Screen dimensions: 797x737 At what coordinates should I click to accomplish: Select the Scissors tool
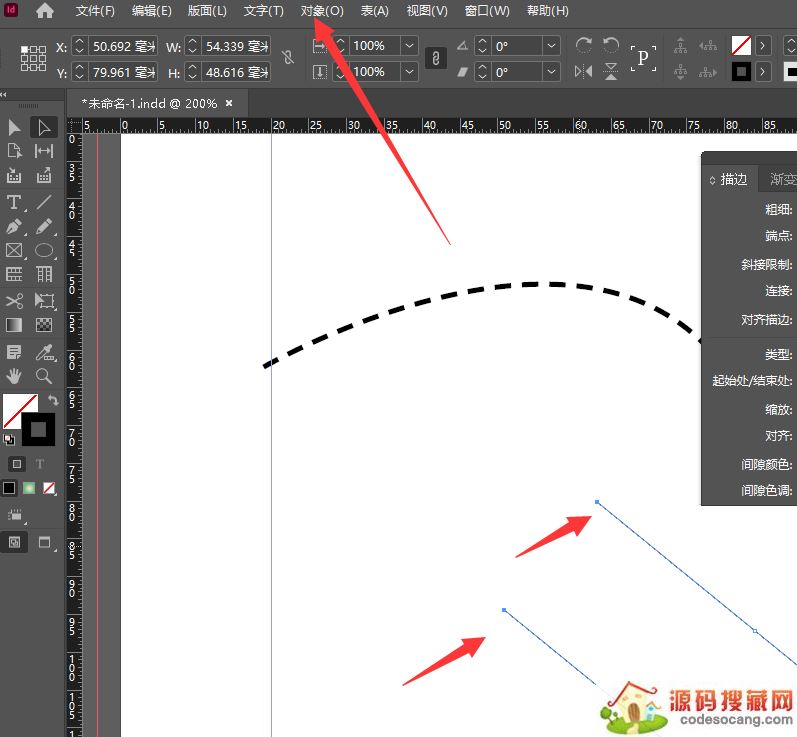tap(14, 300)
